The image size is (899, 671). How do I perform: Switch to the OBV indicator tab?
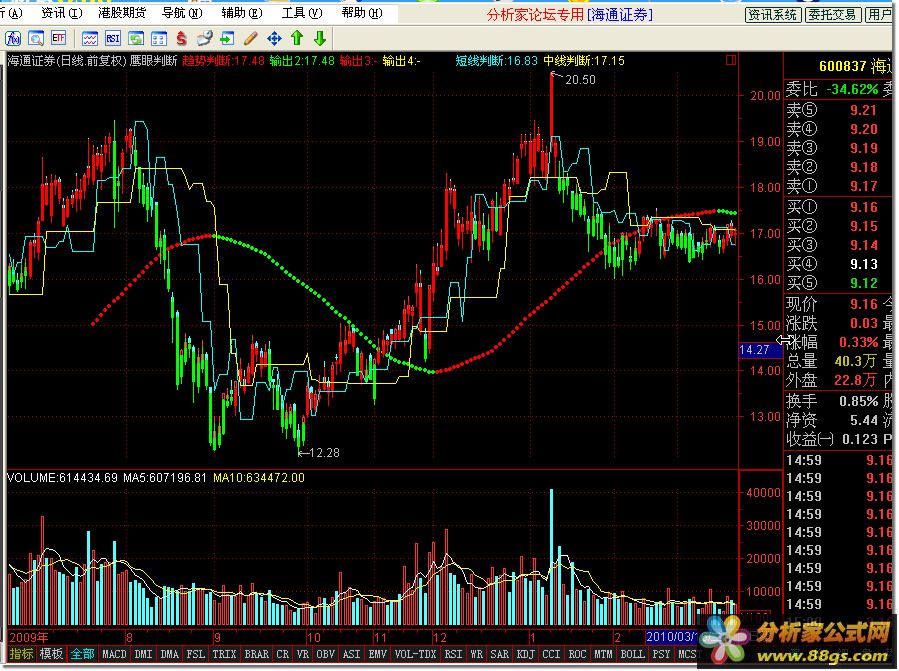click(x=326, y=654)
